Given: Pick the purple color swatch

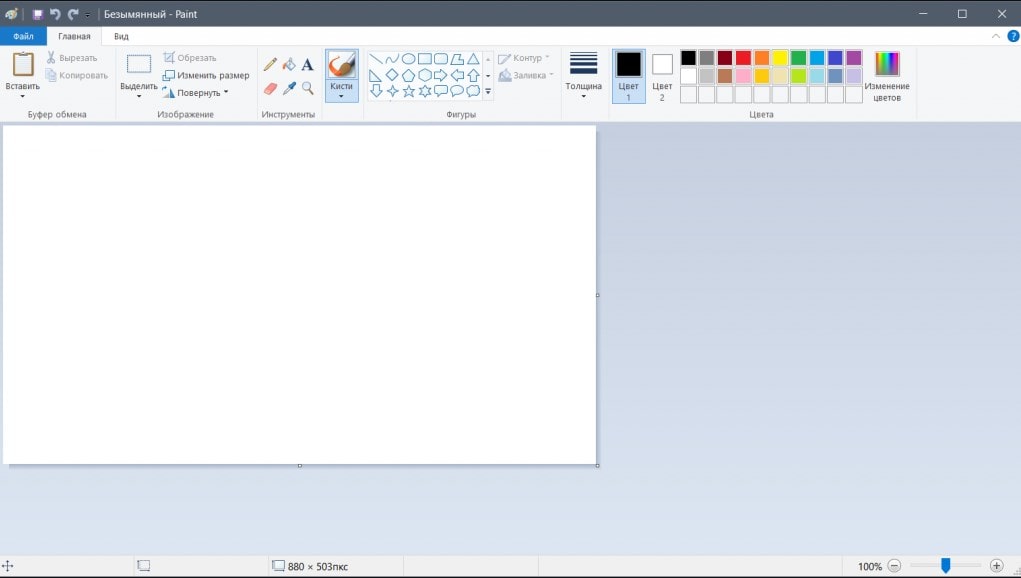Looking at the screenshot, I should coord(854,58).
